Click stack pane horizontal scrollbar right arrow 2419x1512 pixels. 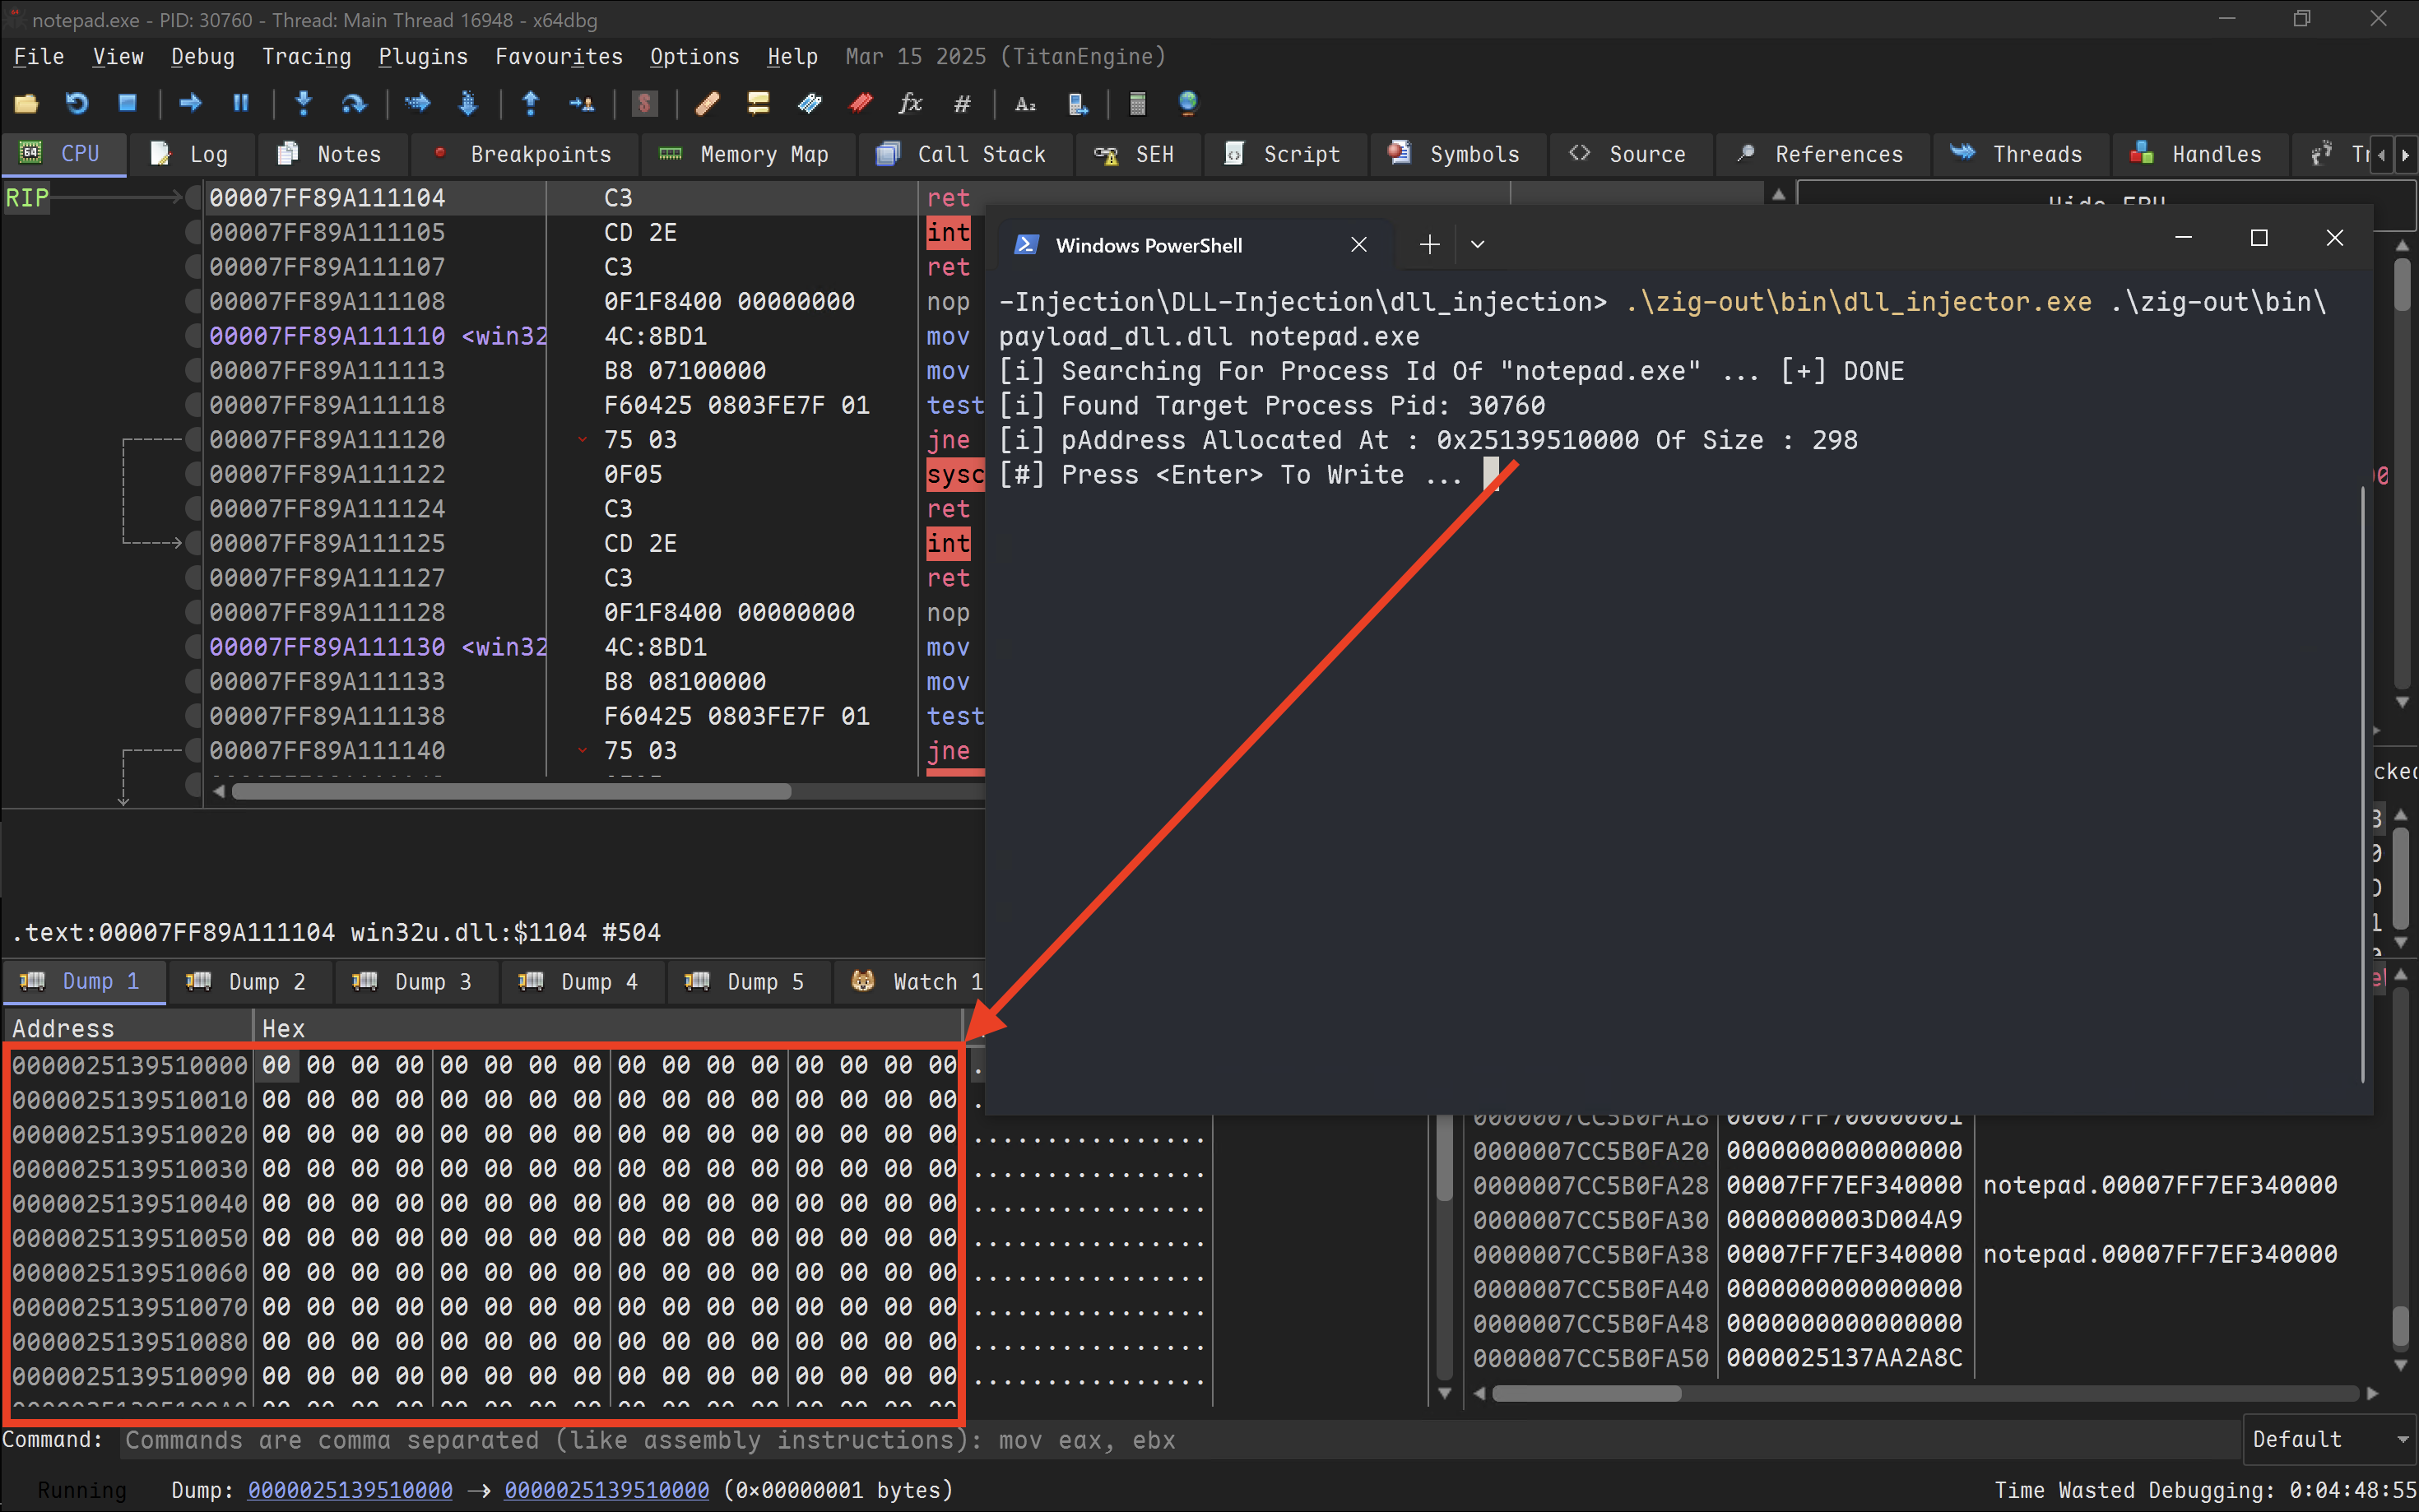coord(2372,1393)
